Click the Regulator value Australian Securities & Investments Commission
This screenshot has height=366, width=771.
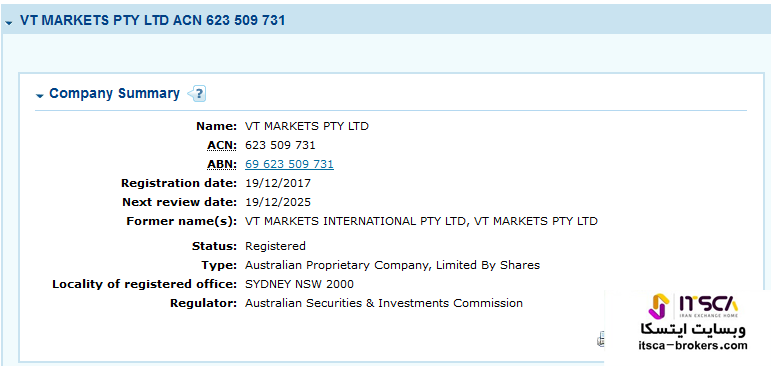click(x=384, y=304)
